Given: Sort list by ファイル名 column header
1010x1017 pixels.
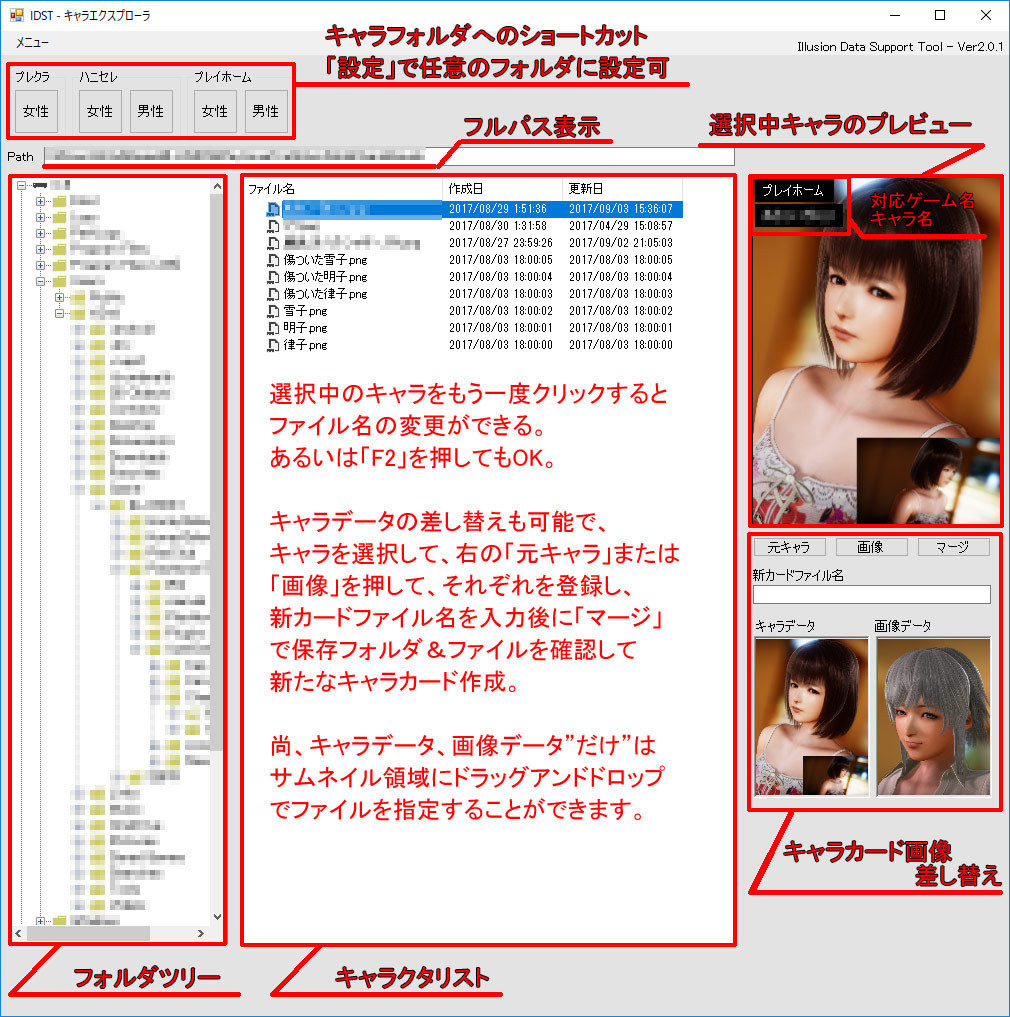Looking at the screenshot, I should click(x=344, y=189).
